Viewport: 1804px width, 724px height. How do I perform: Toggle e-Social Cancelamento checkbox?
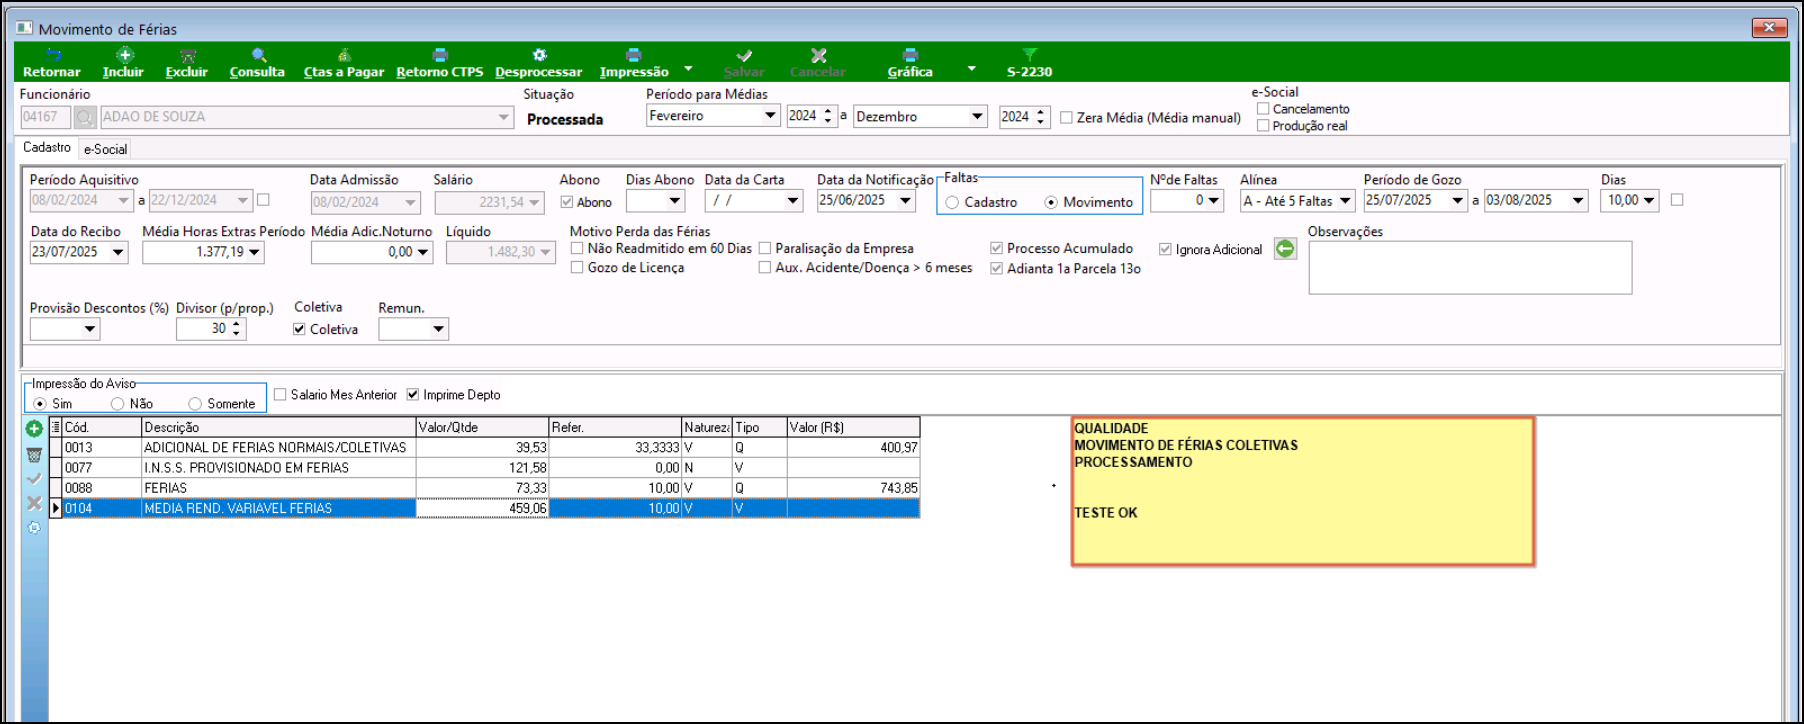coord(1263,109)
